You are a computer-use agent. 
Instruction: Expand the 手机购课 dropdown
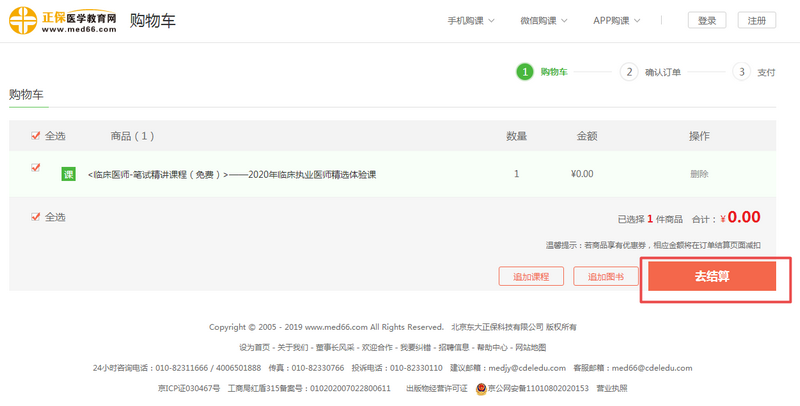point(470,21)
